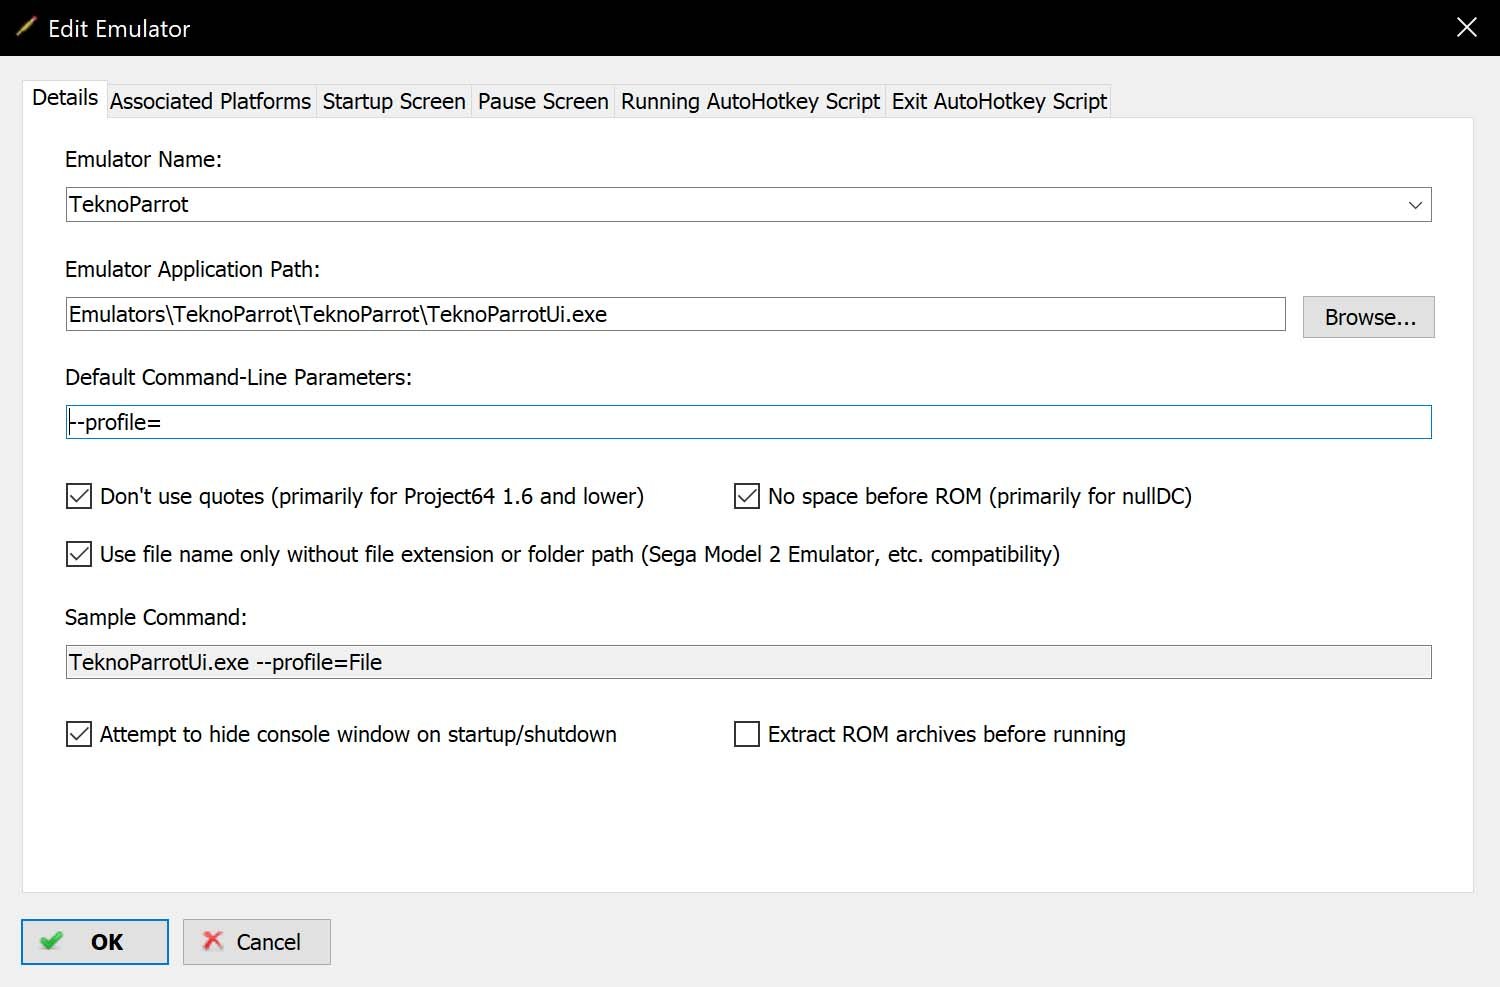This screenshot has height=987, width=1500.
Task: Open the Associated Platforms tab
Action: (x=210, y=101)
